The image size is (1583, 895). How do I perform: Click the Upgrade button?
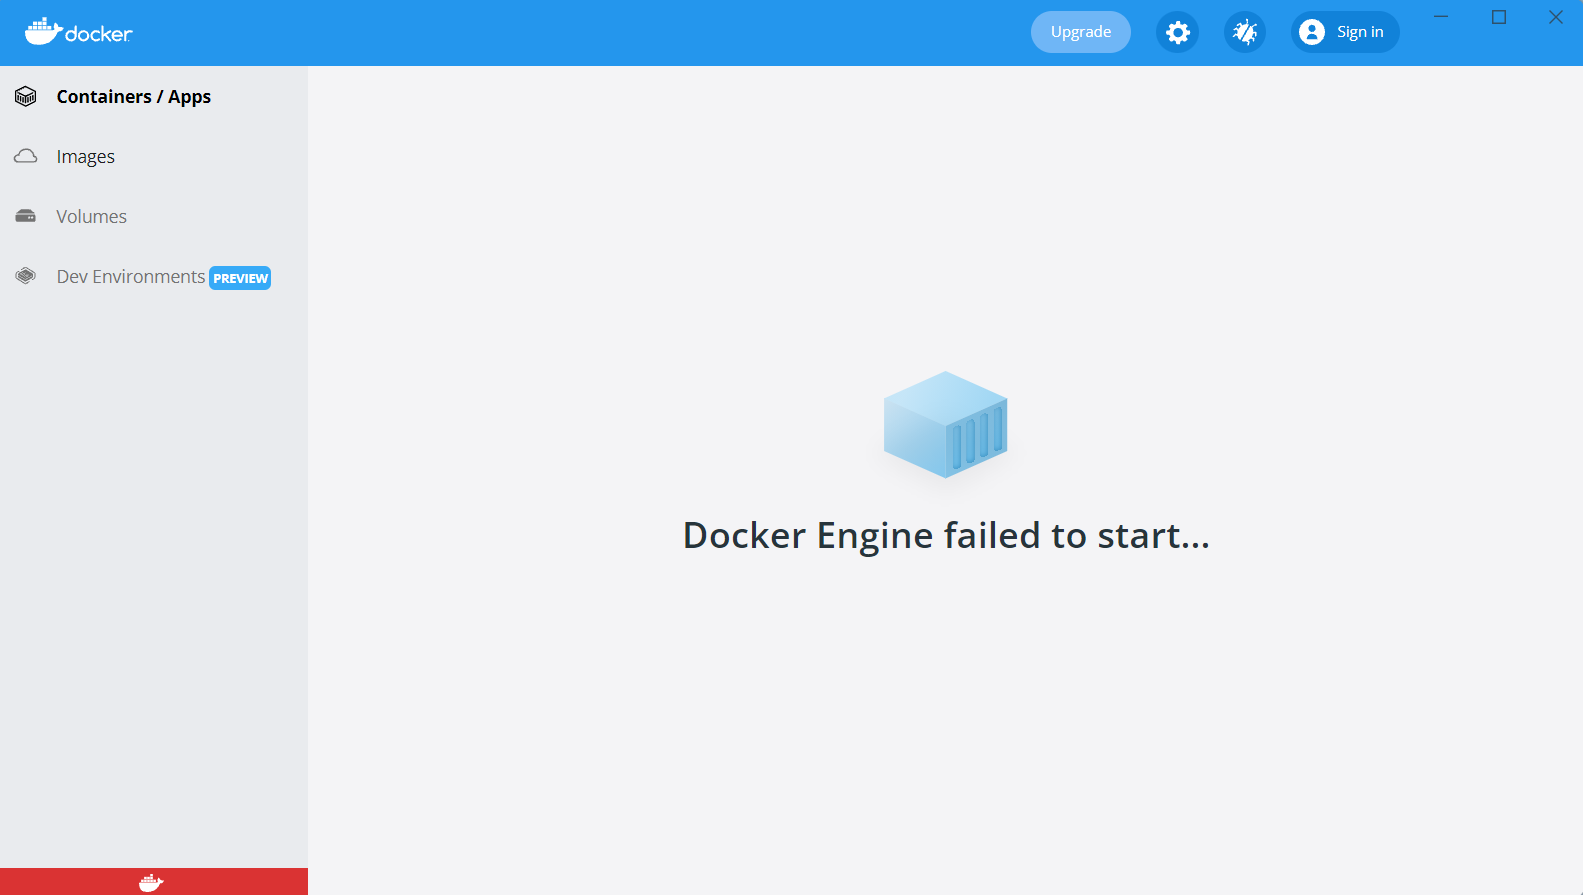pyautogui.click(x=1080, y=31)
